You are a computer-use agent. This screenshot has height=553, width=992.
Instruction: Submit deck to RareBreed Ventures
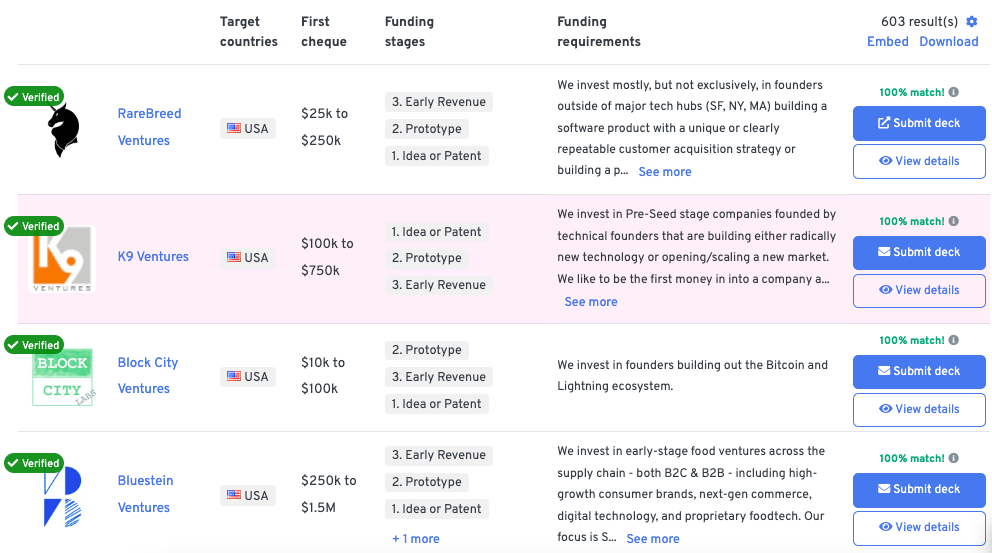(919, 123)
